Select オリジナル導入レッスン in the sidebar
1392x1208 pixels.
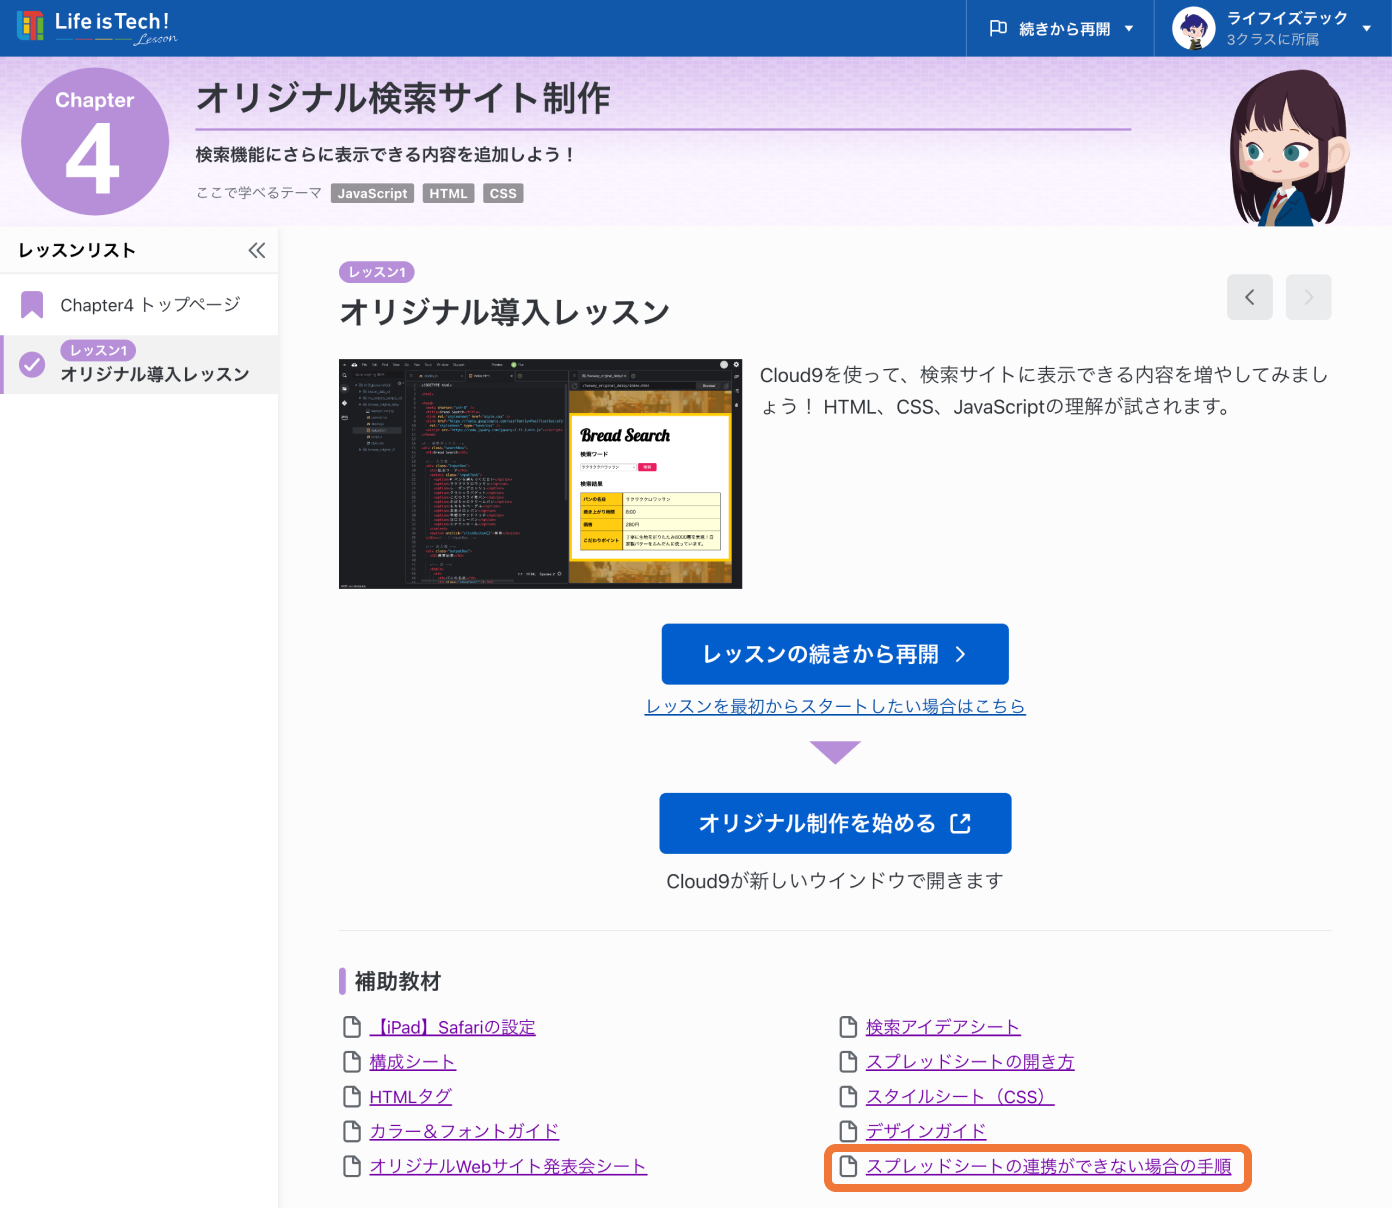[x=154, y=374]
